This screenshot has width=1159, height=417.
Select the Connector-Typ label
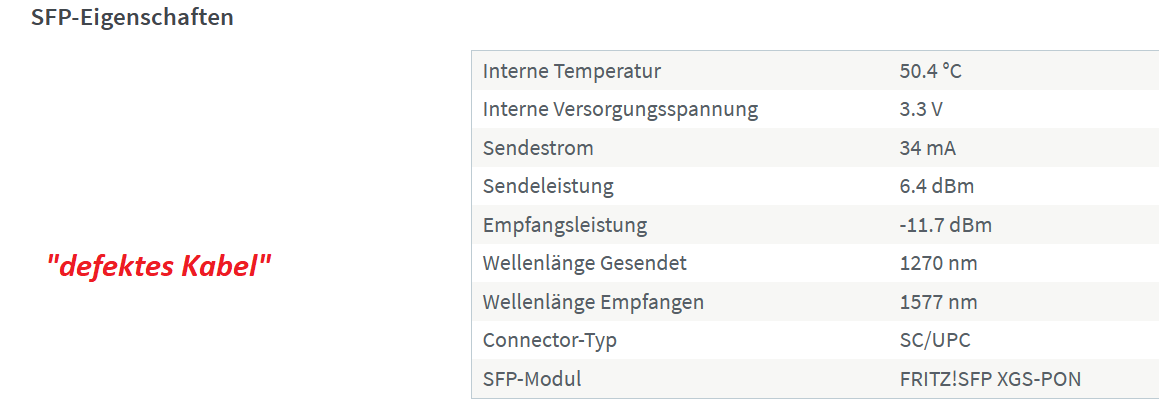(549, 341)
